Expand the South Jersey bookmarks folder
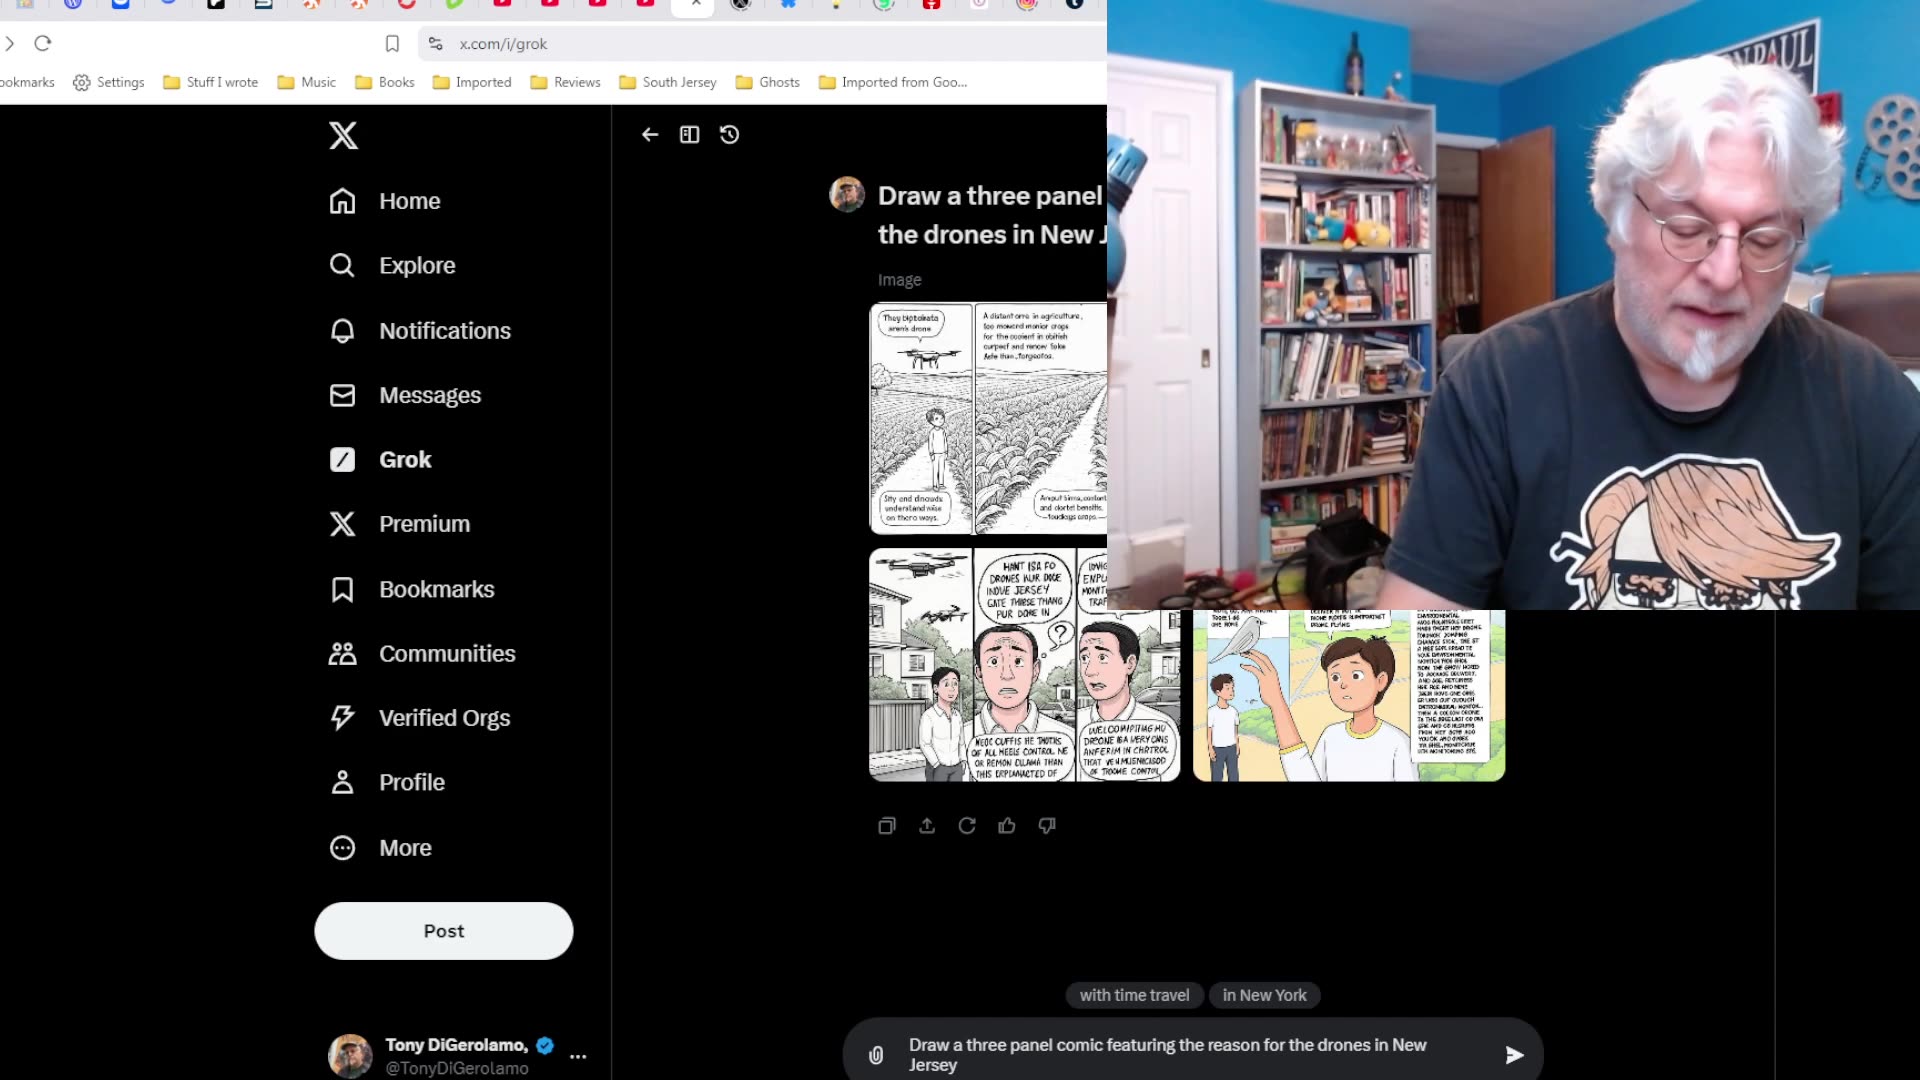This screenshot has height=1080, width=1920. pos(667,82)
